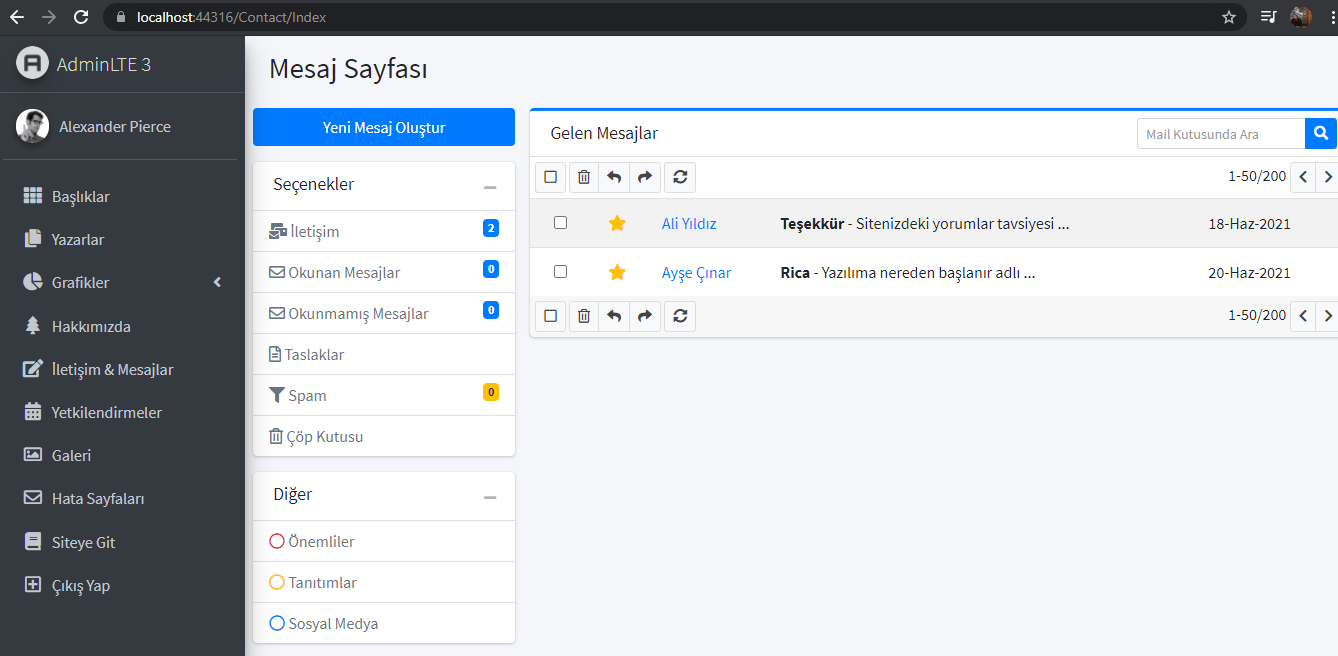Check the Ali Yıldız message checkbox
This screenshot has width=1338, height=656.
click(x=560, y=222)
